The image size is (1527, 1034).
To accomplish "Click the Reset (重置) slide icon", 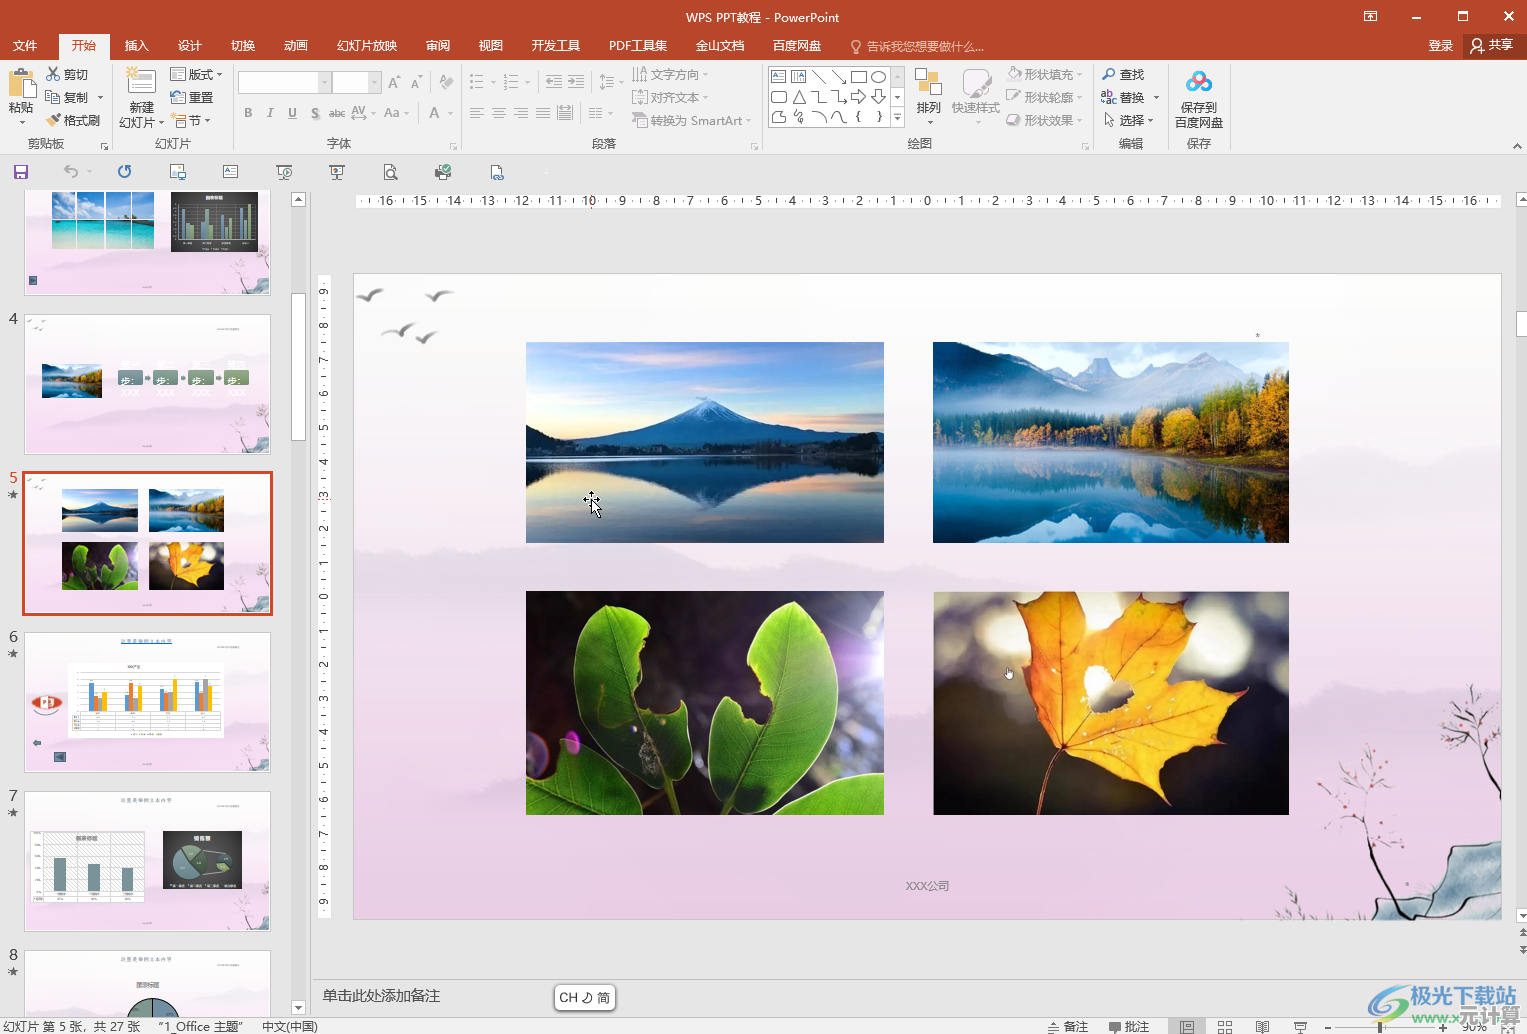I will click(x=178, y=97).
